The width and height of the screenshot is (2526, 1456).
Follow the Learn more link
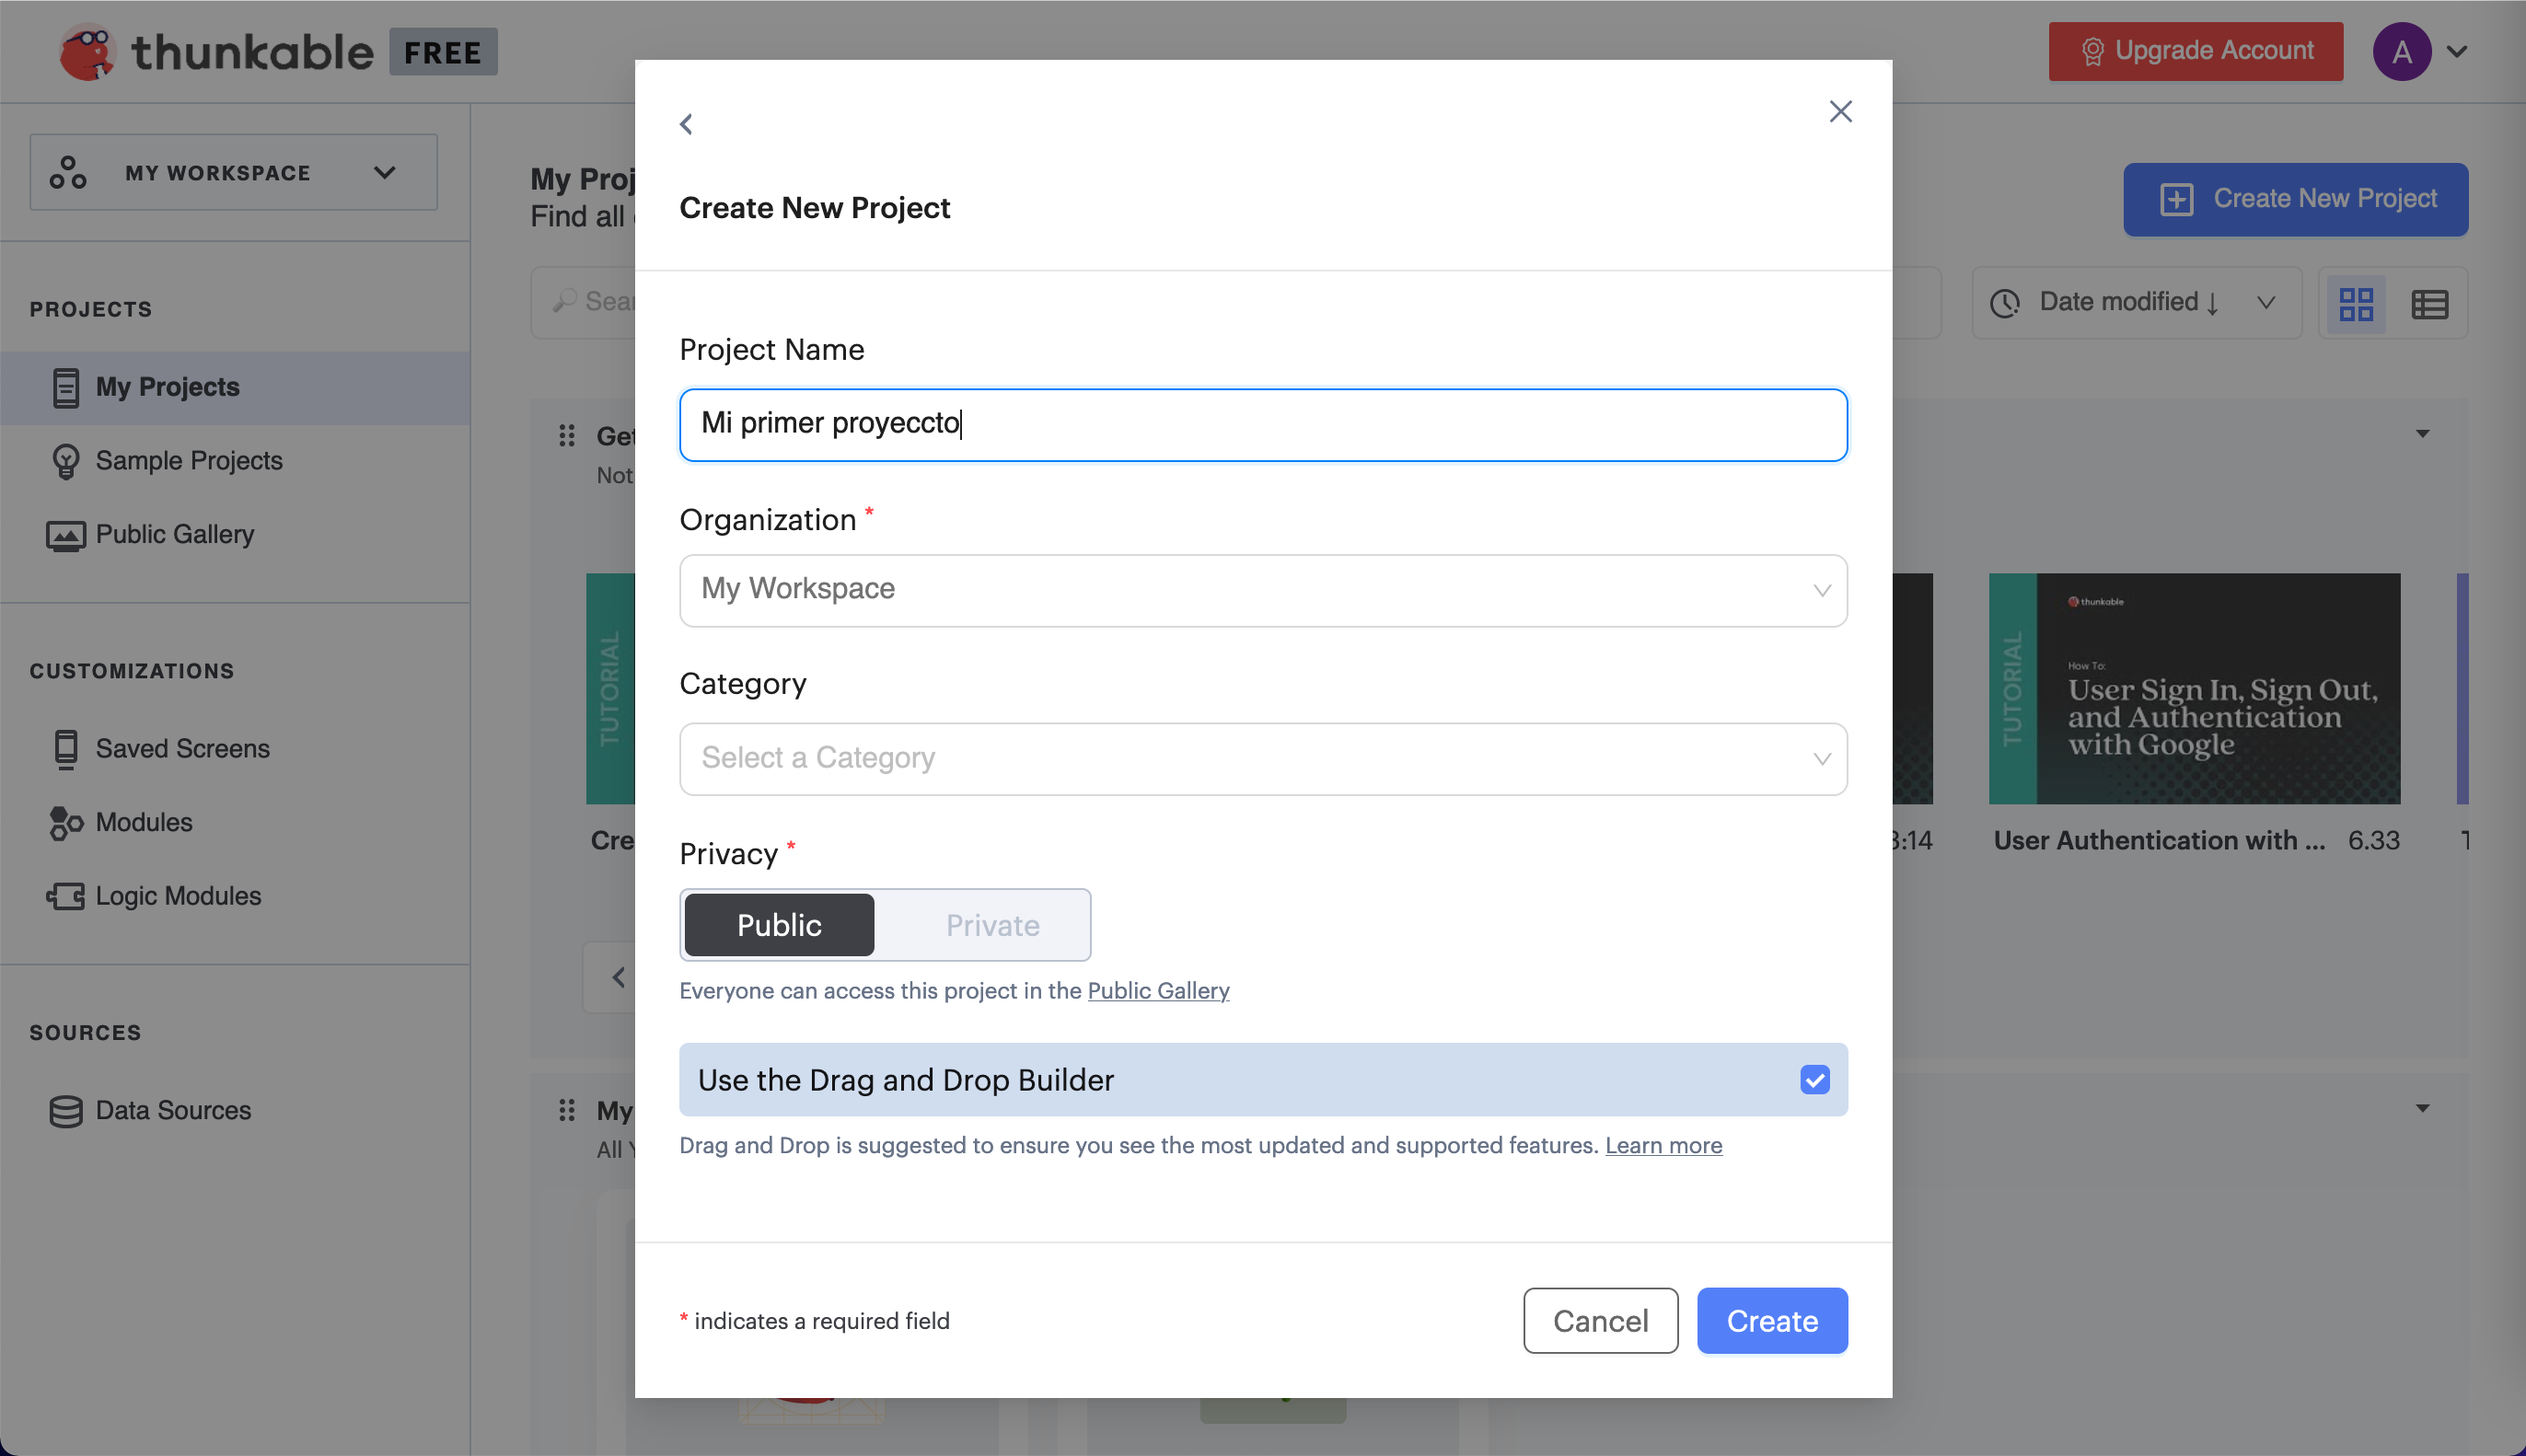coord(1663,1146)
